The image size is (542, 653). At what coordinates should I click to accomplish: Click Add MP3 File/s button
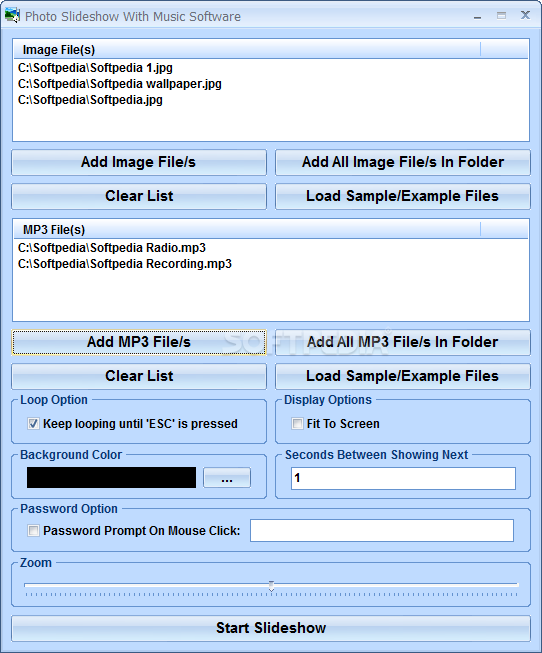click(139, 342)
